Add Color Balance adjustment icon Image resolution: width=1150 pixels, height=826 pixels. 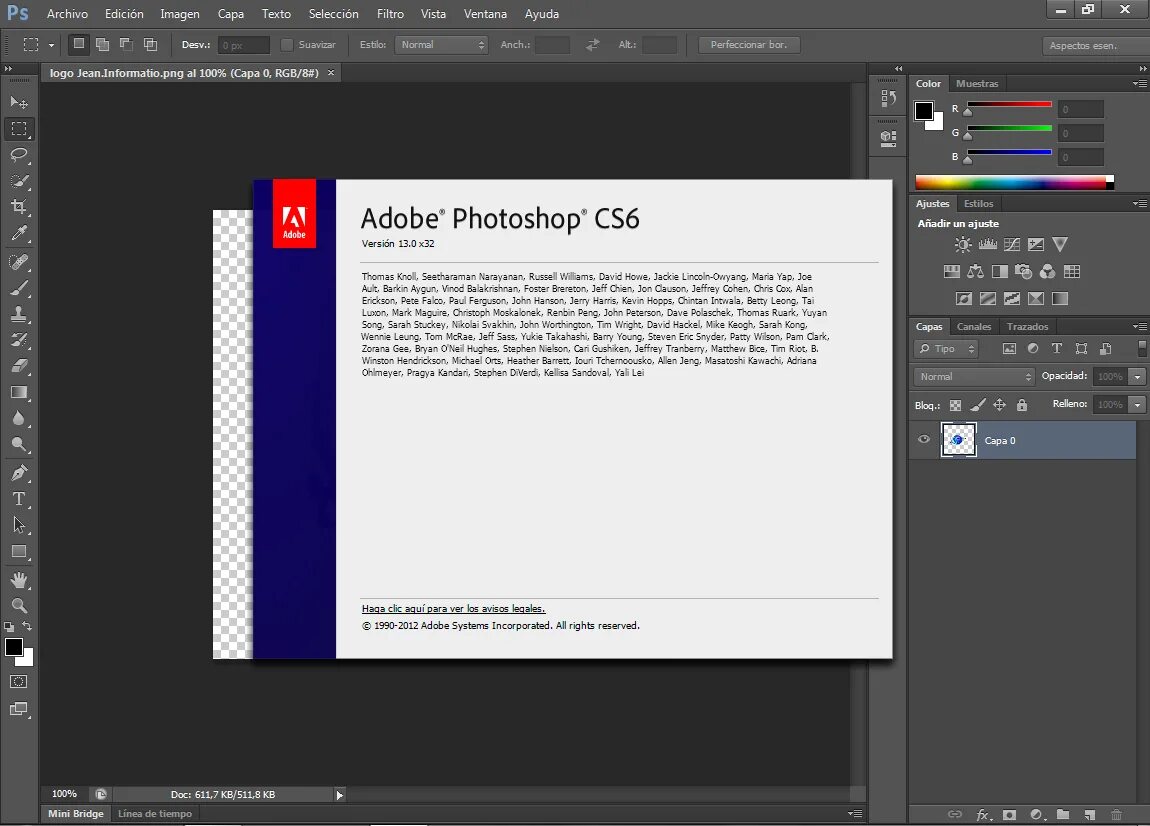pyautogui.click(x=975, y=272)
